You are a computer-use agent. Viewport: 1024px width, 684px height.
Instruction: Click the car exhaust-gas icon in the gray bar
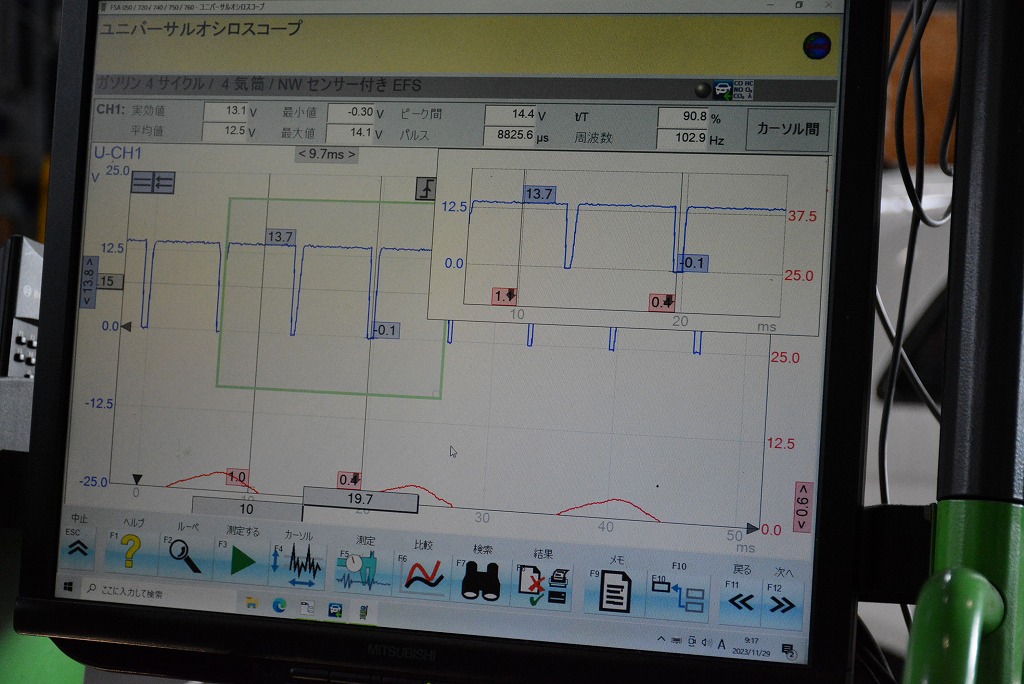(x=722, y=90)
